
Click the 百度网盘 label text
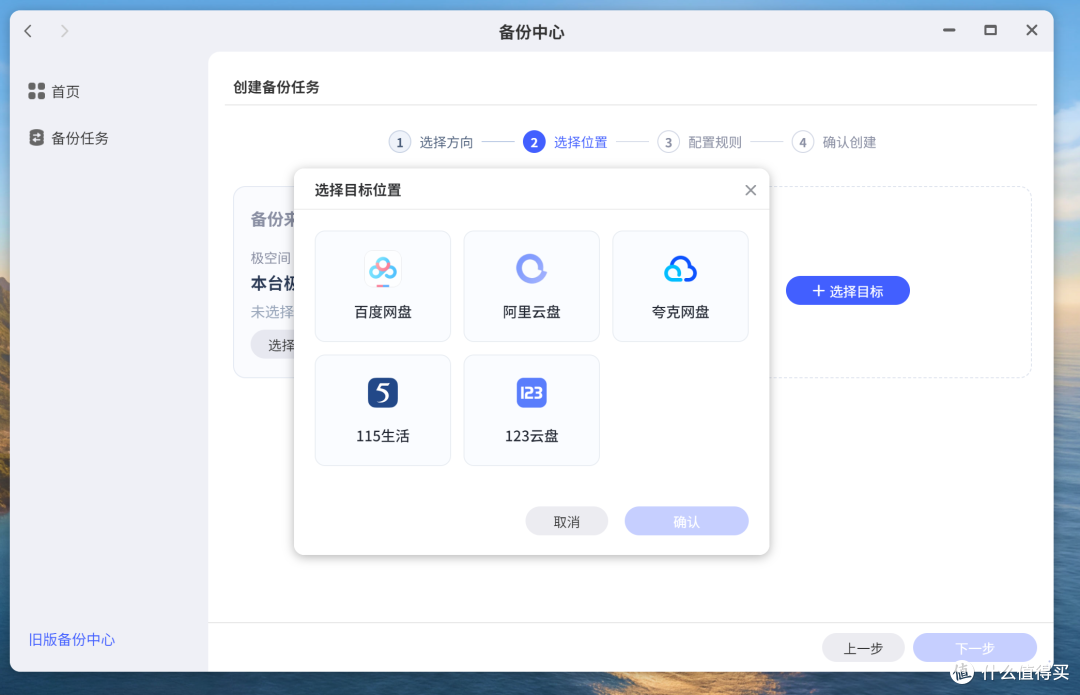coord(383,312)
